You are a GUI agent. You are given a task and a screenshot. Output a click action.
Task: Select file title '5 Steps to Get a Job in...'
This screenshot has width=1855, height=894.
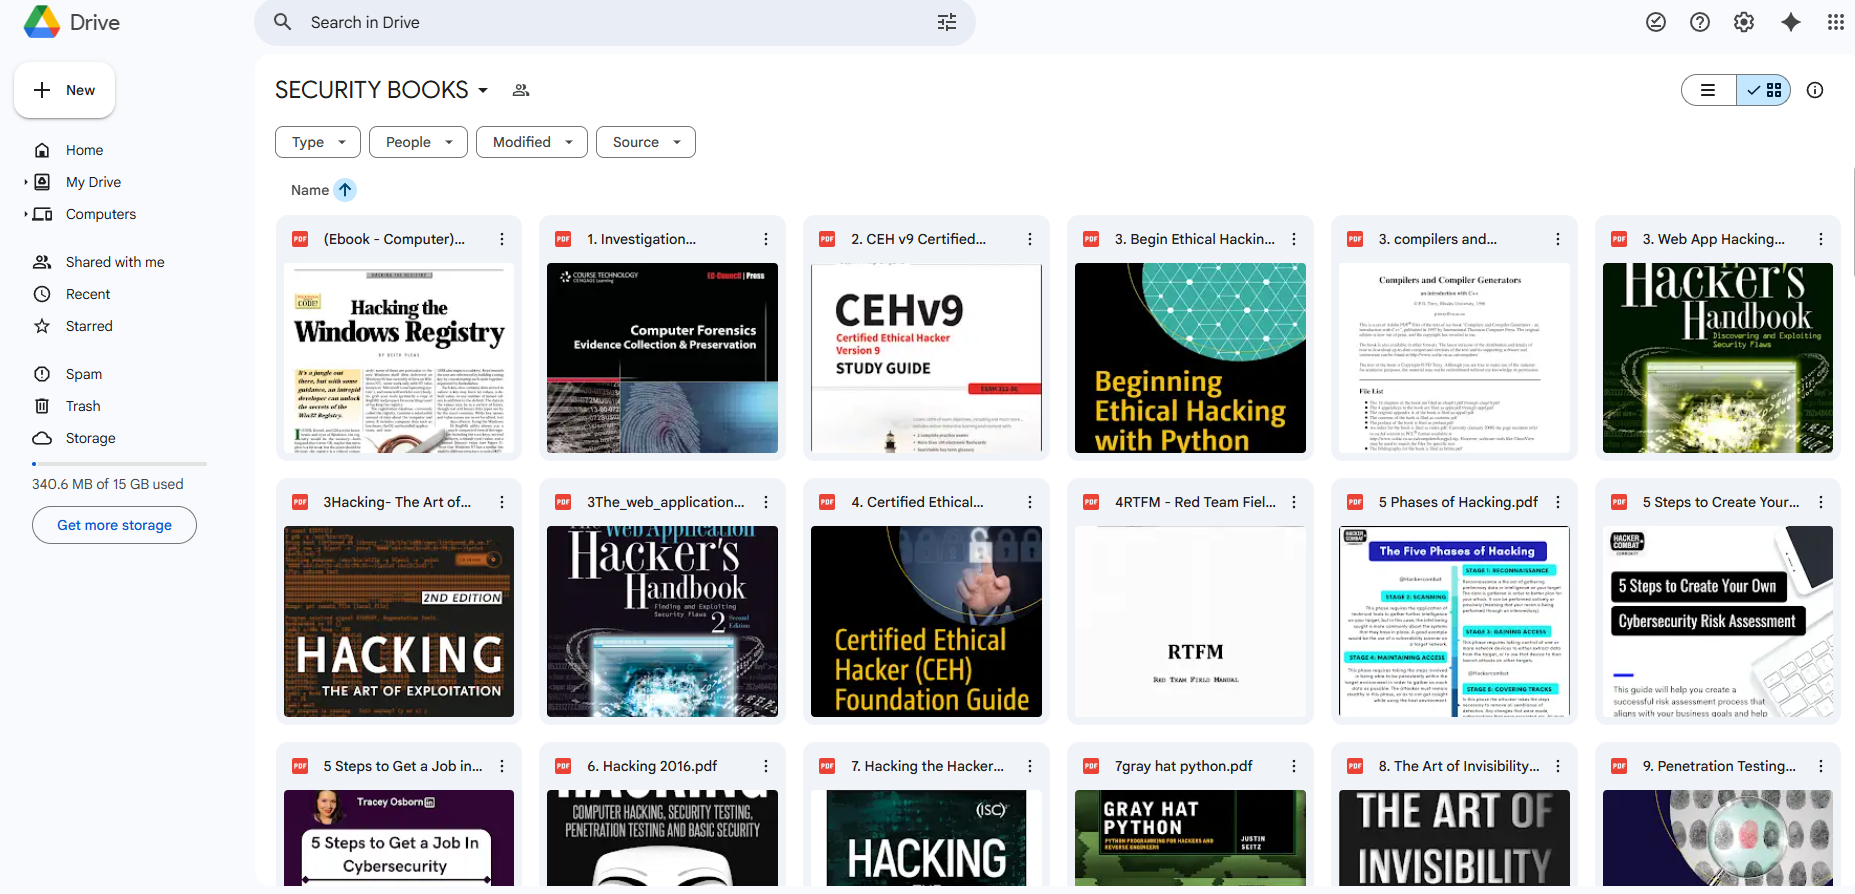pos(402,766)
